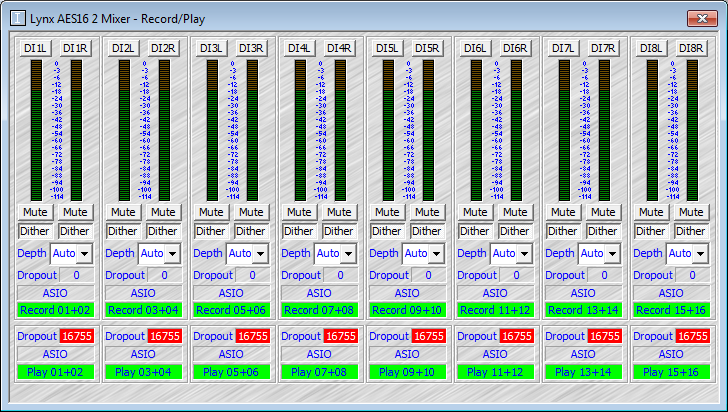Click the Play 15+16 status label
The width and height of the screenshot is (728, 412).
(671, 372)
